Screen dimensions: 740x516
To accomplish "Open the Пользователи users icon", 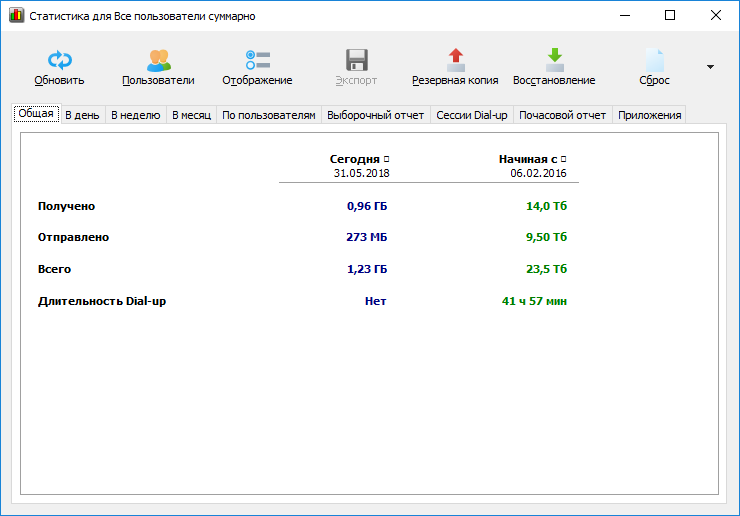I will pos(158,59).
